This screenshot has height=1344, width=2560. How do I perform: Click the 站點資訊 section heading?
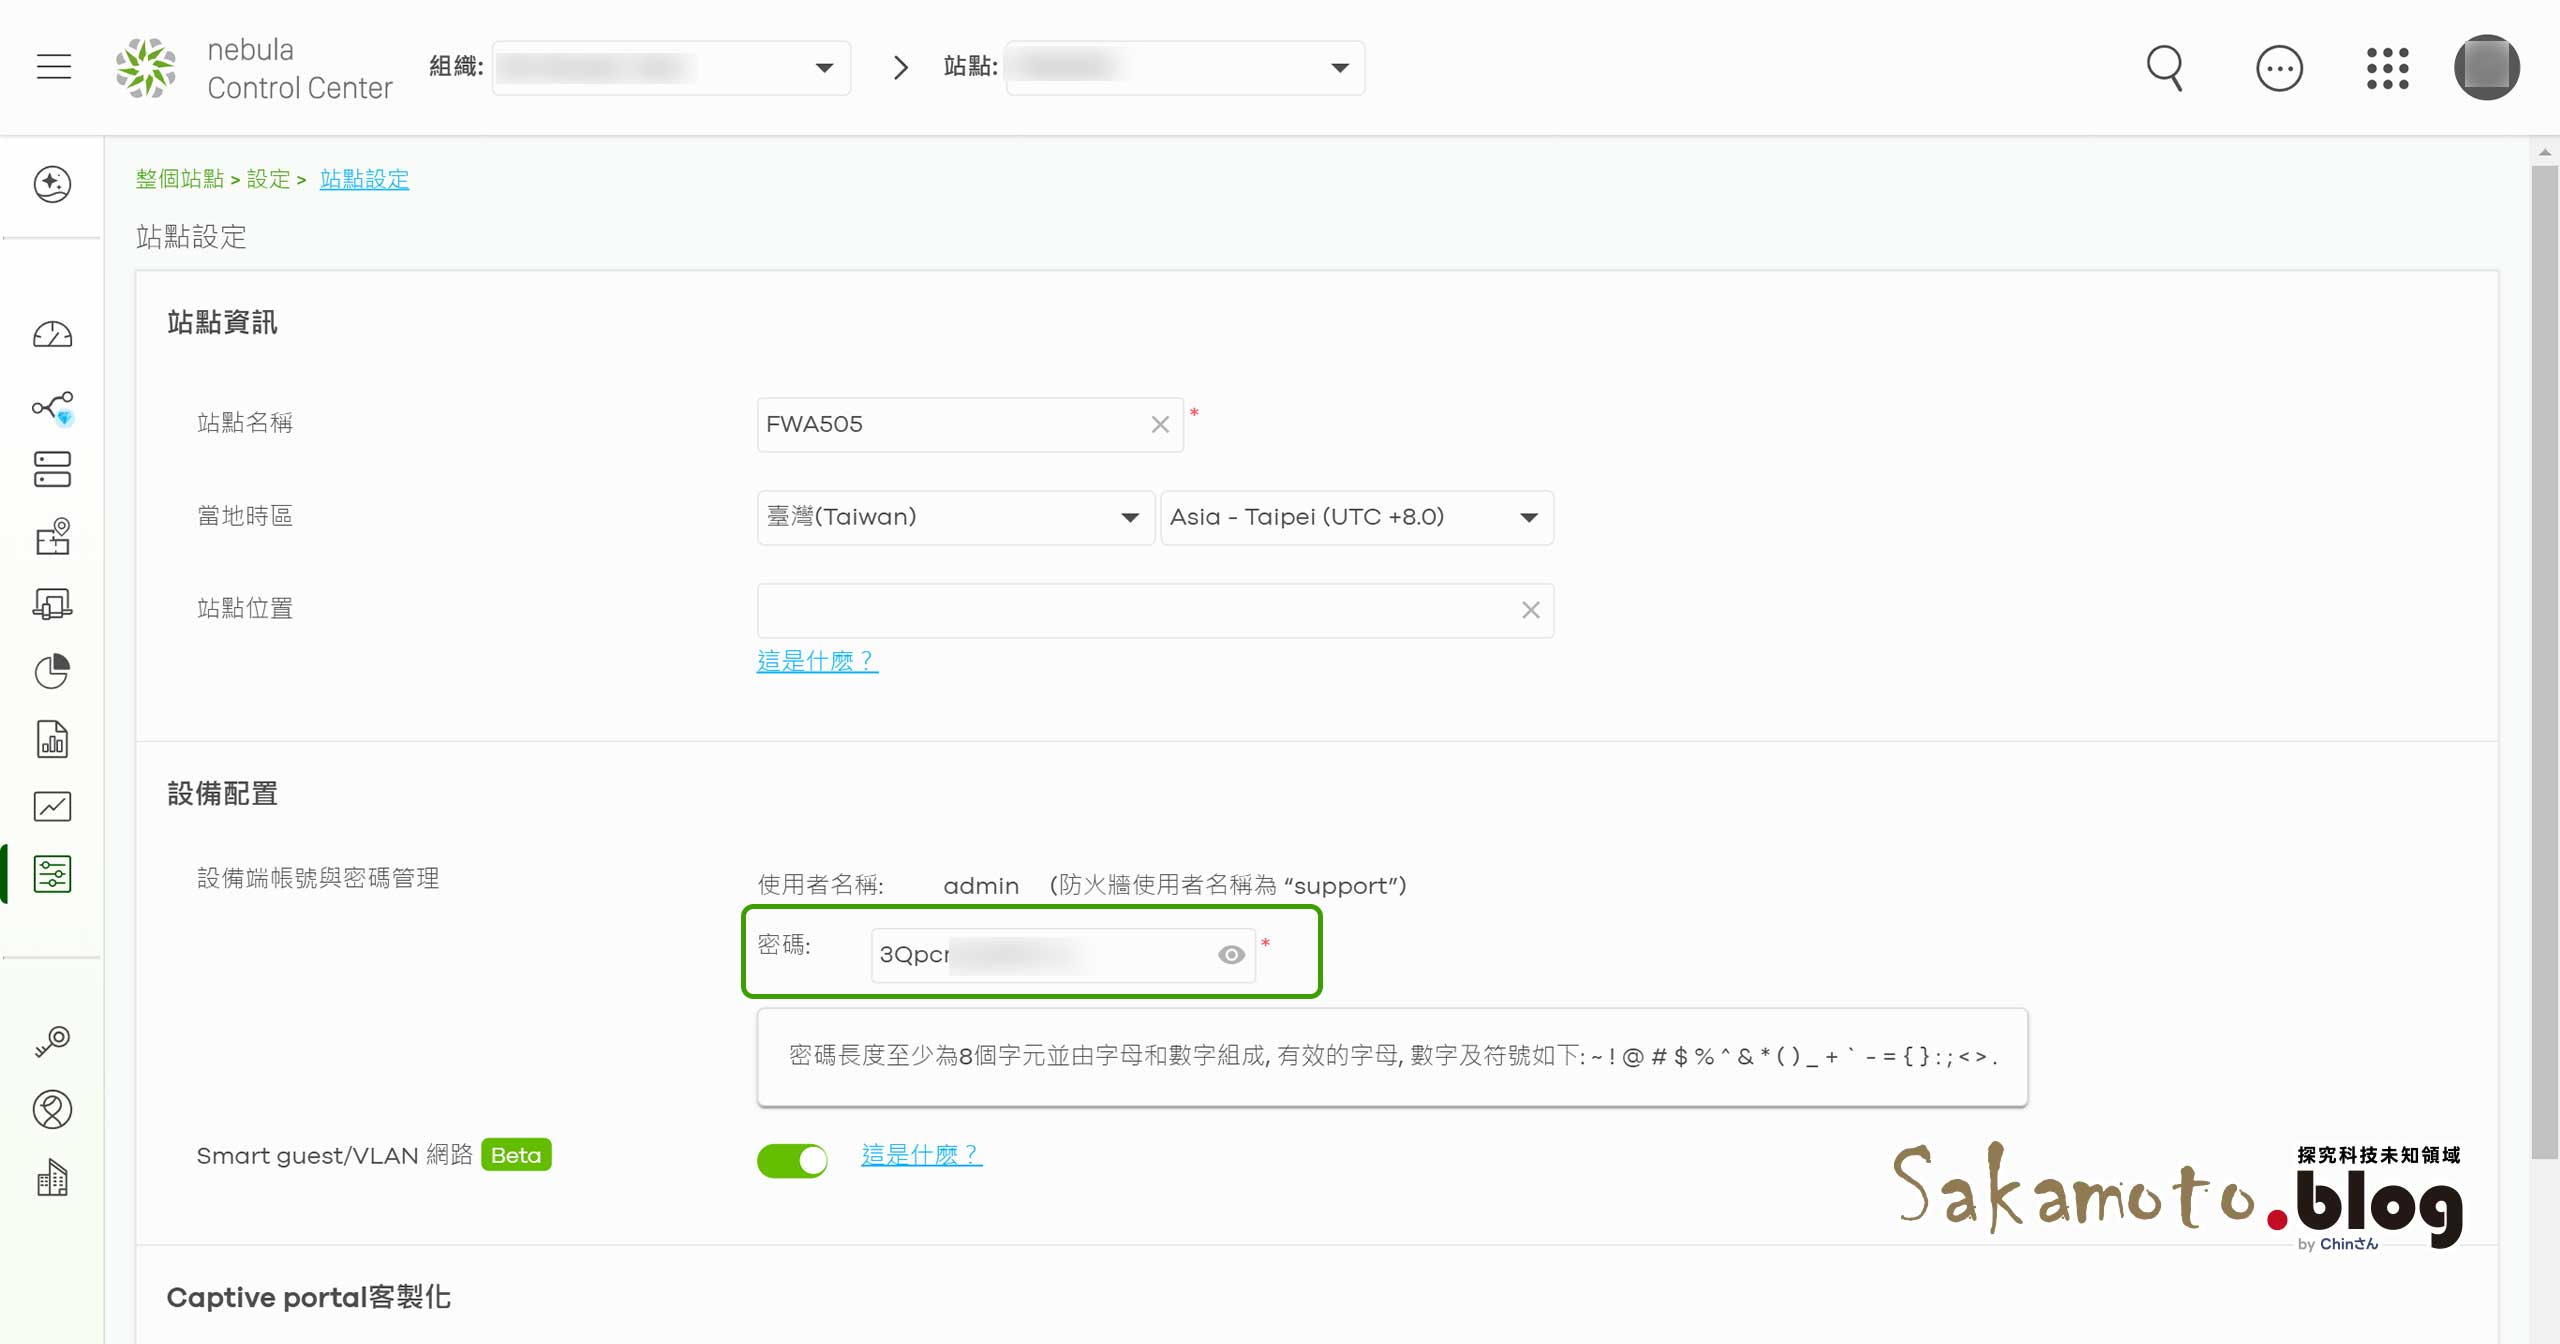[222, 322]
